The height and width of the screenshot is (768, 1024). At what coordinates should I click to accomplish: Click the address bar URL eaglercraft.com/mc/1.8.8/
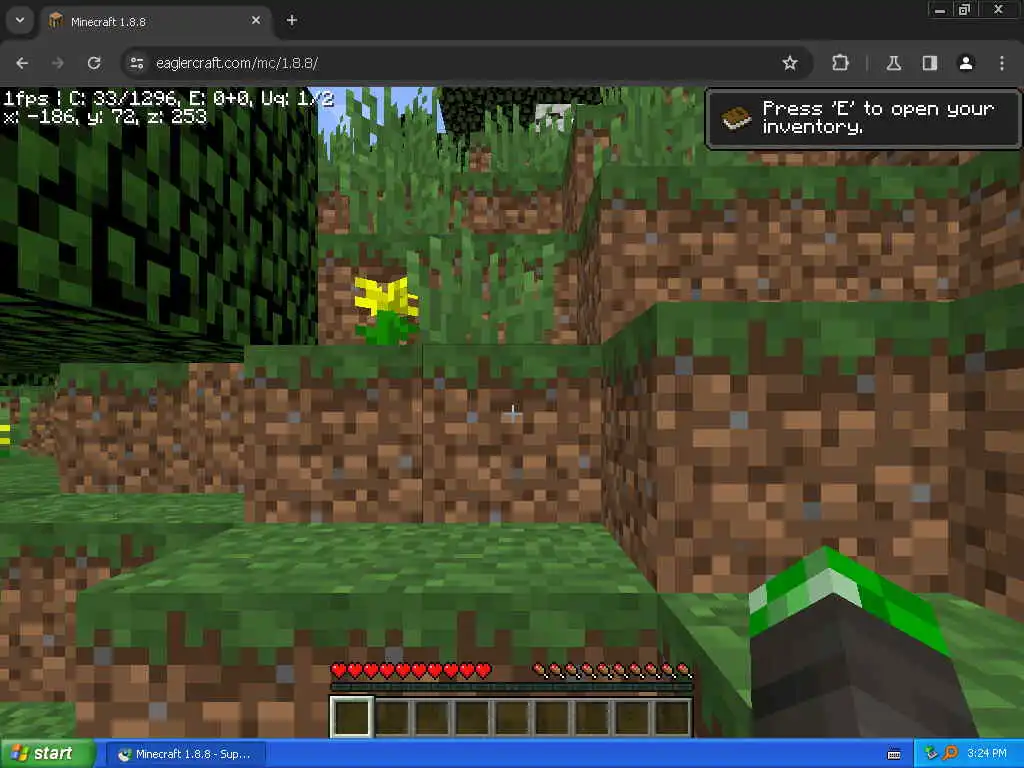coord(236,63)
